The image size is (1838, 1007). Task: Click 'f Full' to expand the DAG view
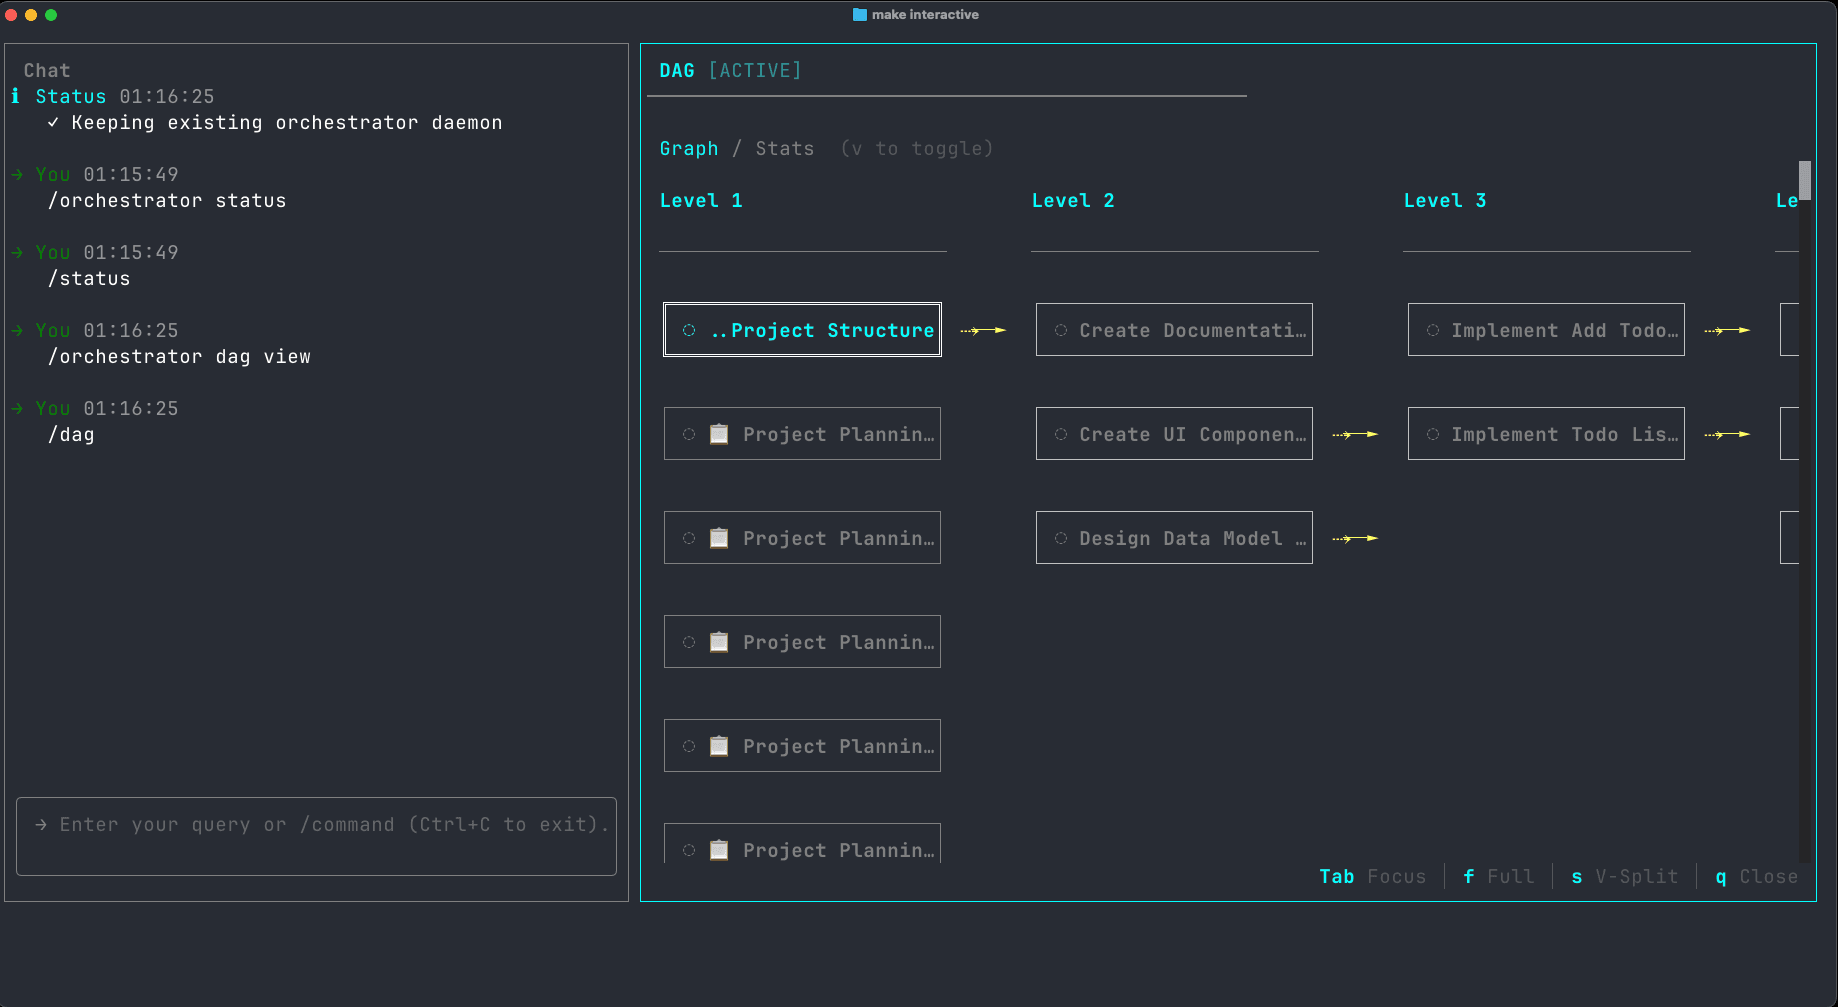pos(1497,876)
